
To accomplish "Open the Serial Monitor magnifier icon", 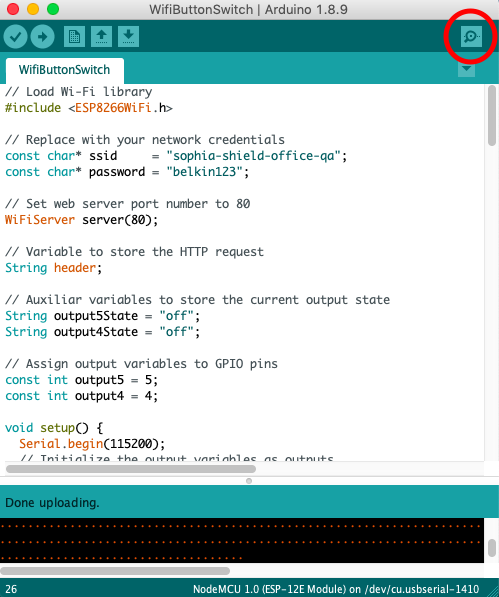I will [471, 37].
